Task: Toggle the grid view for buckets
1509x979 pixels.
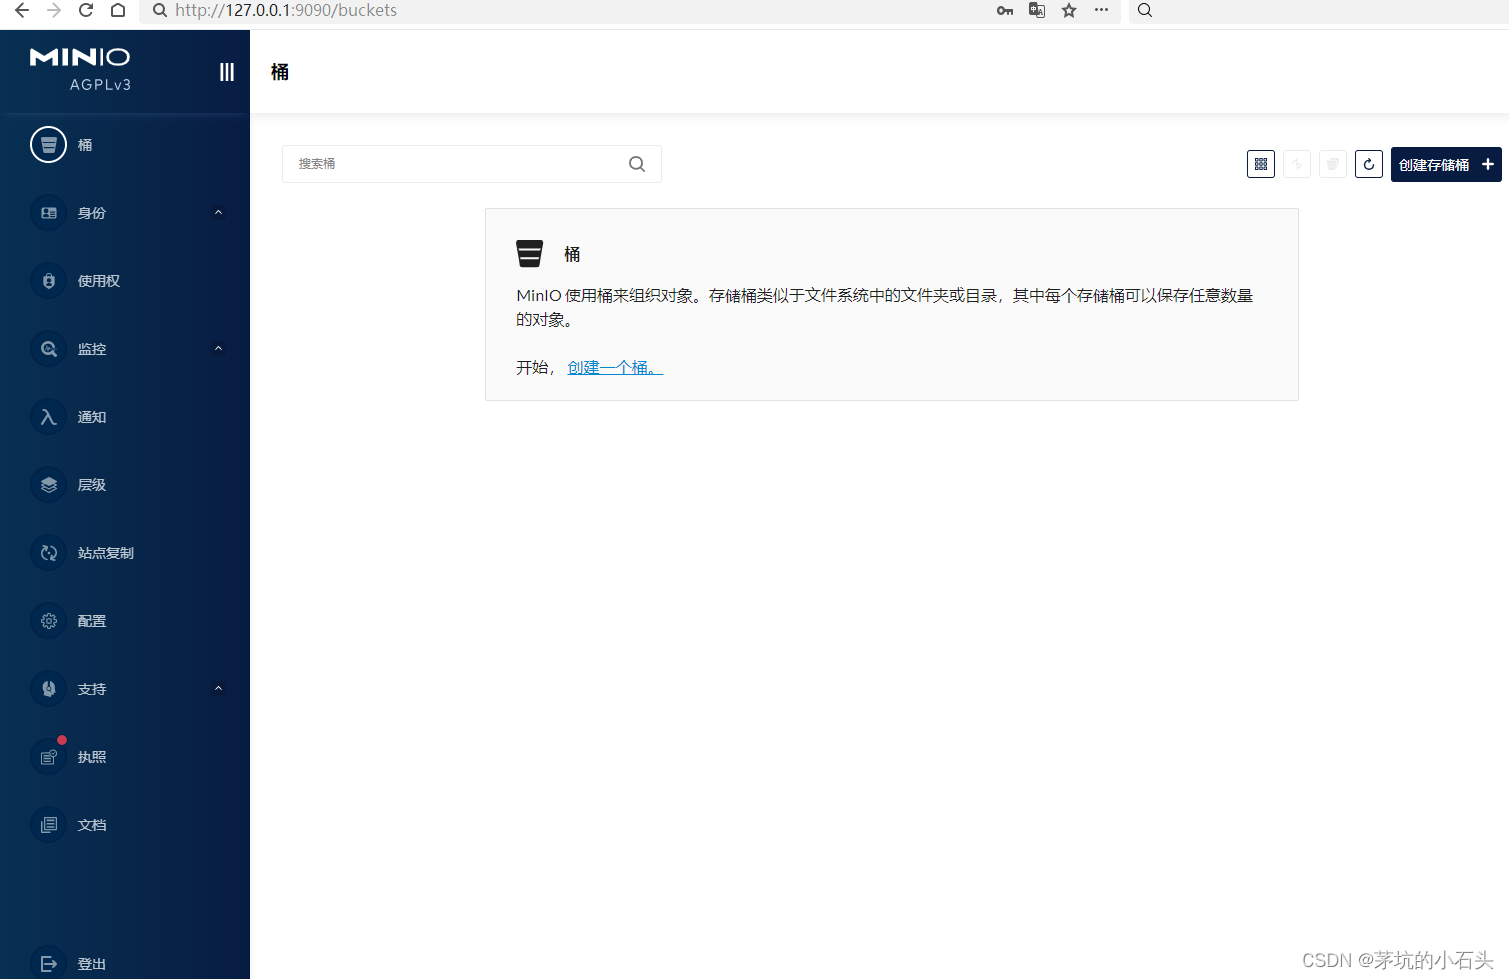Action: [x=1260, y=163]
